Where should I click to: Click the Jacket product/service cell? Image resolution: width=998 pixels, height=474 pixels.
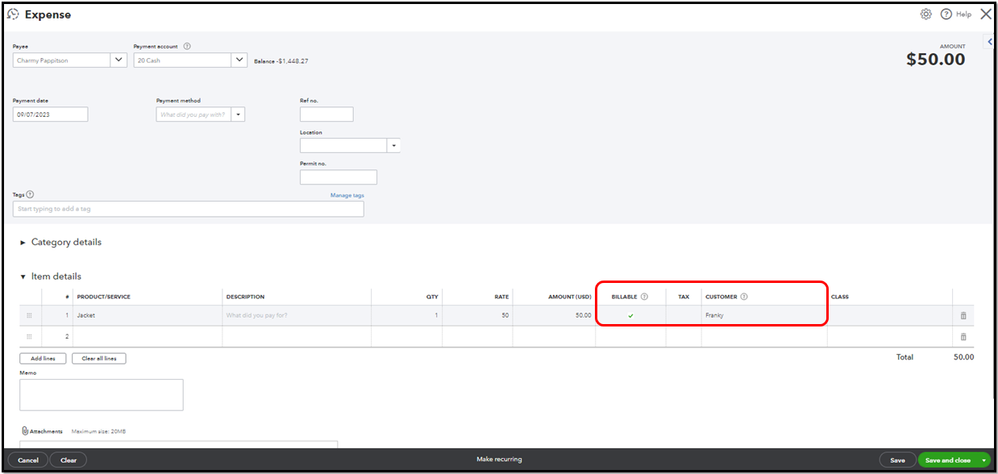point(148,316)
